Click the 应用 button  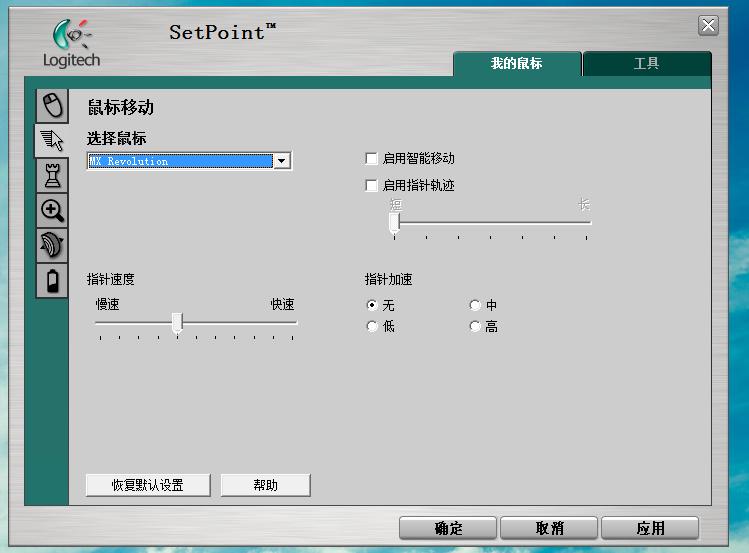click(x=650, y=528)
